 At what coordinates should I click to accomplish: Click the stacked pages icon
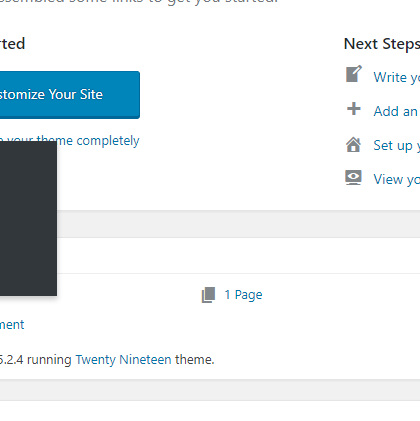click(x=208, y=295)
